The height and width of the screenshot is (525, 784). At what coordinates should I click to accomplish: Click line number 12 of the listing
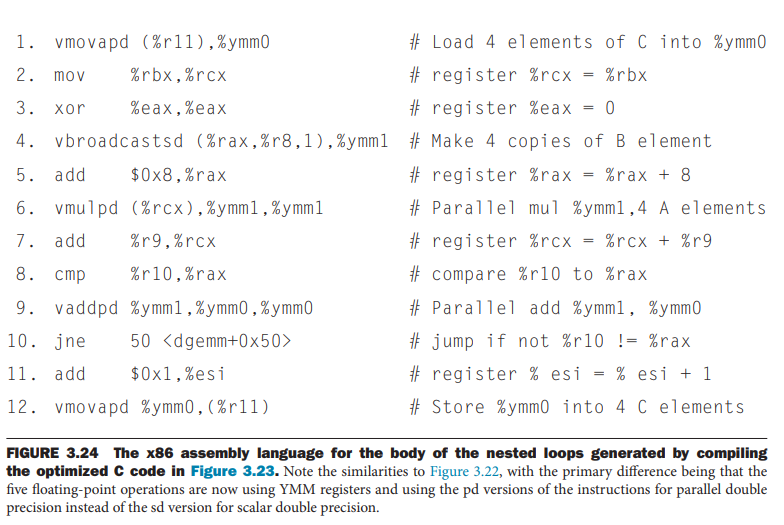pos(24,407)
